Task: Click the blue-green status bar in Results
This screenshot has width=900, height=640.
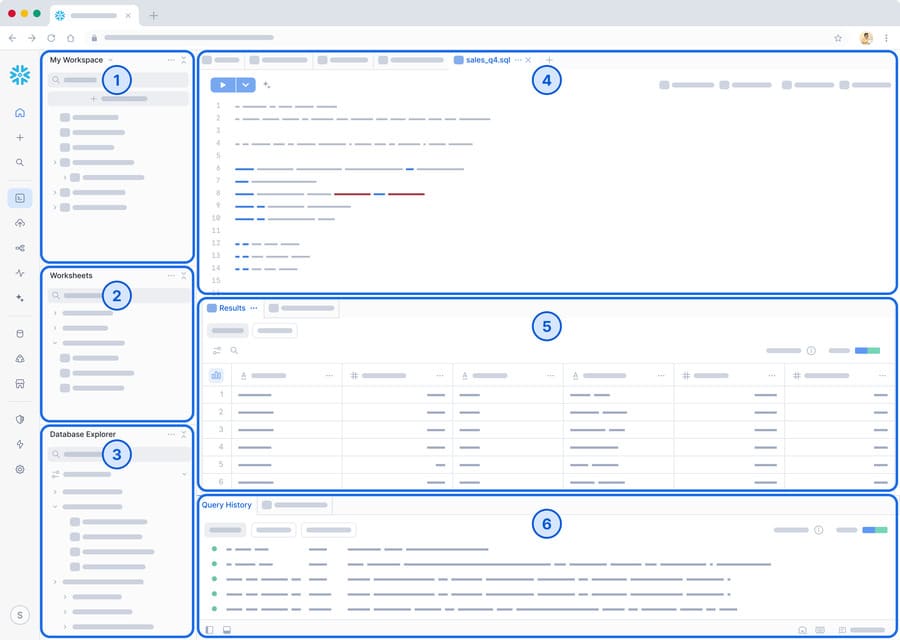Action: [x=867, y=351]
